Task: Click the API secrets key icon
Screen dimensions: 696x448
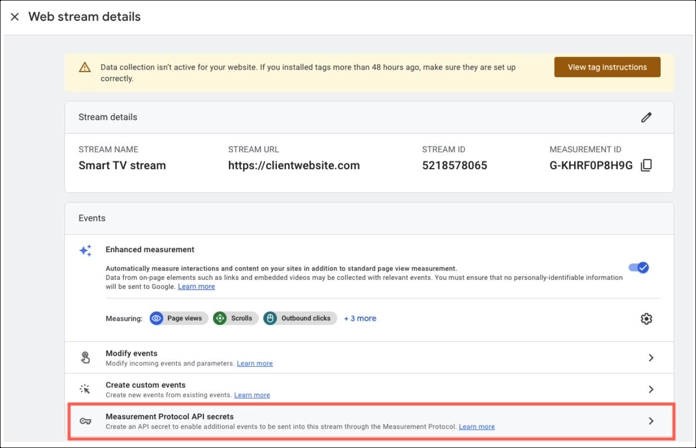Action: (85, 421)
